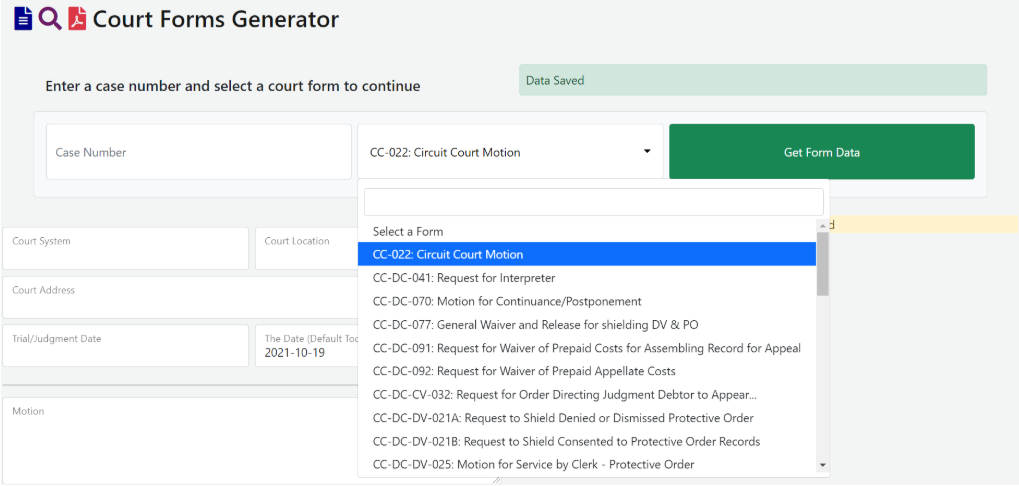Click the red PDF file icon

77,19
